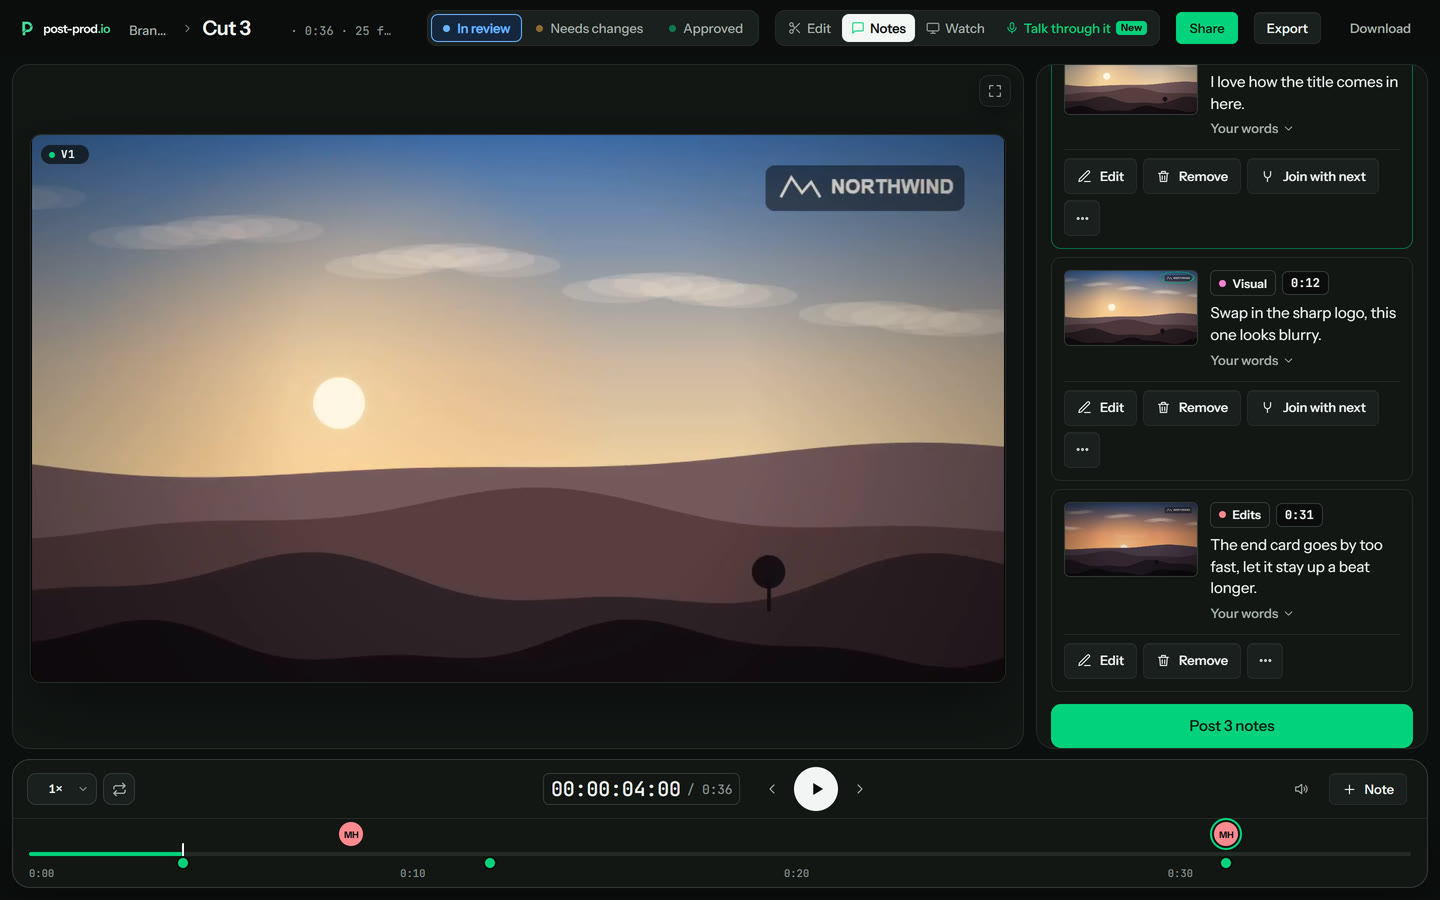Screen dimensions: 1440x900
Task: Set status to In review
Action: [x=476, y=28]
